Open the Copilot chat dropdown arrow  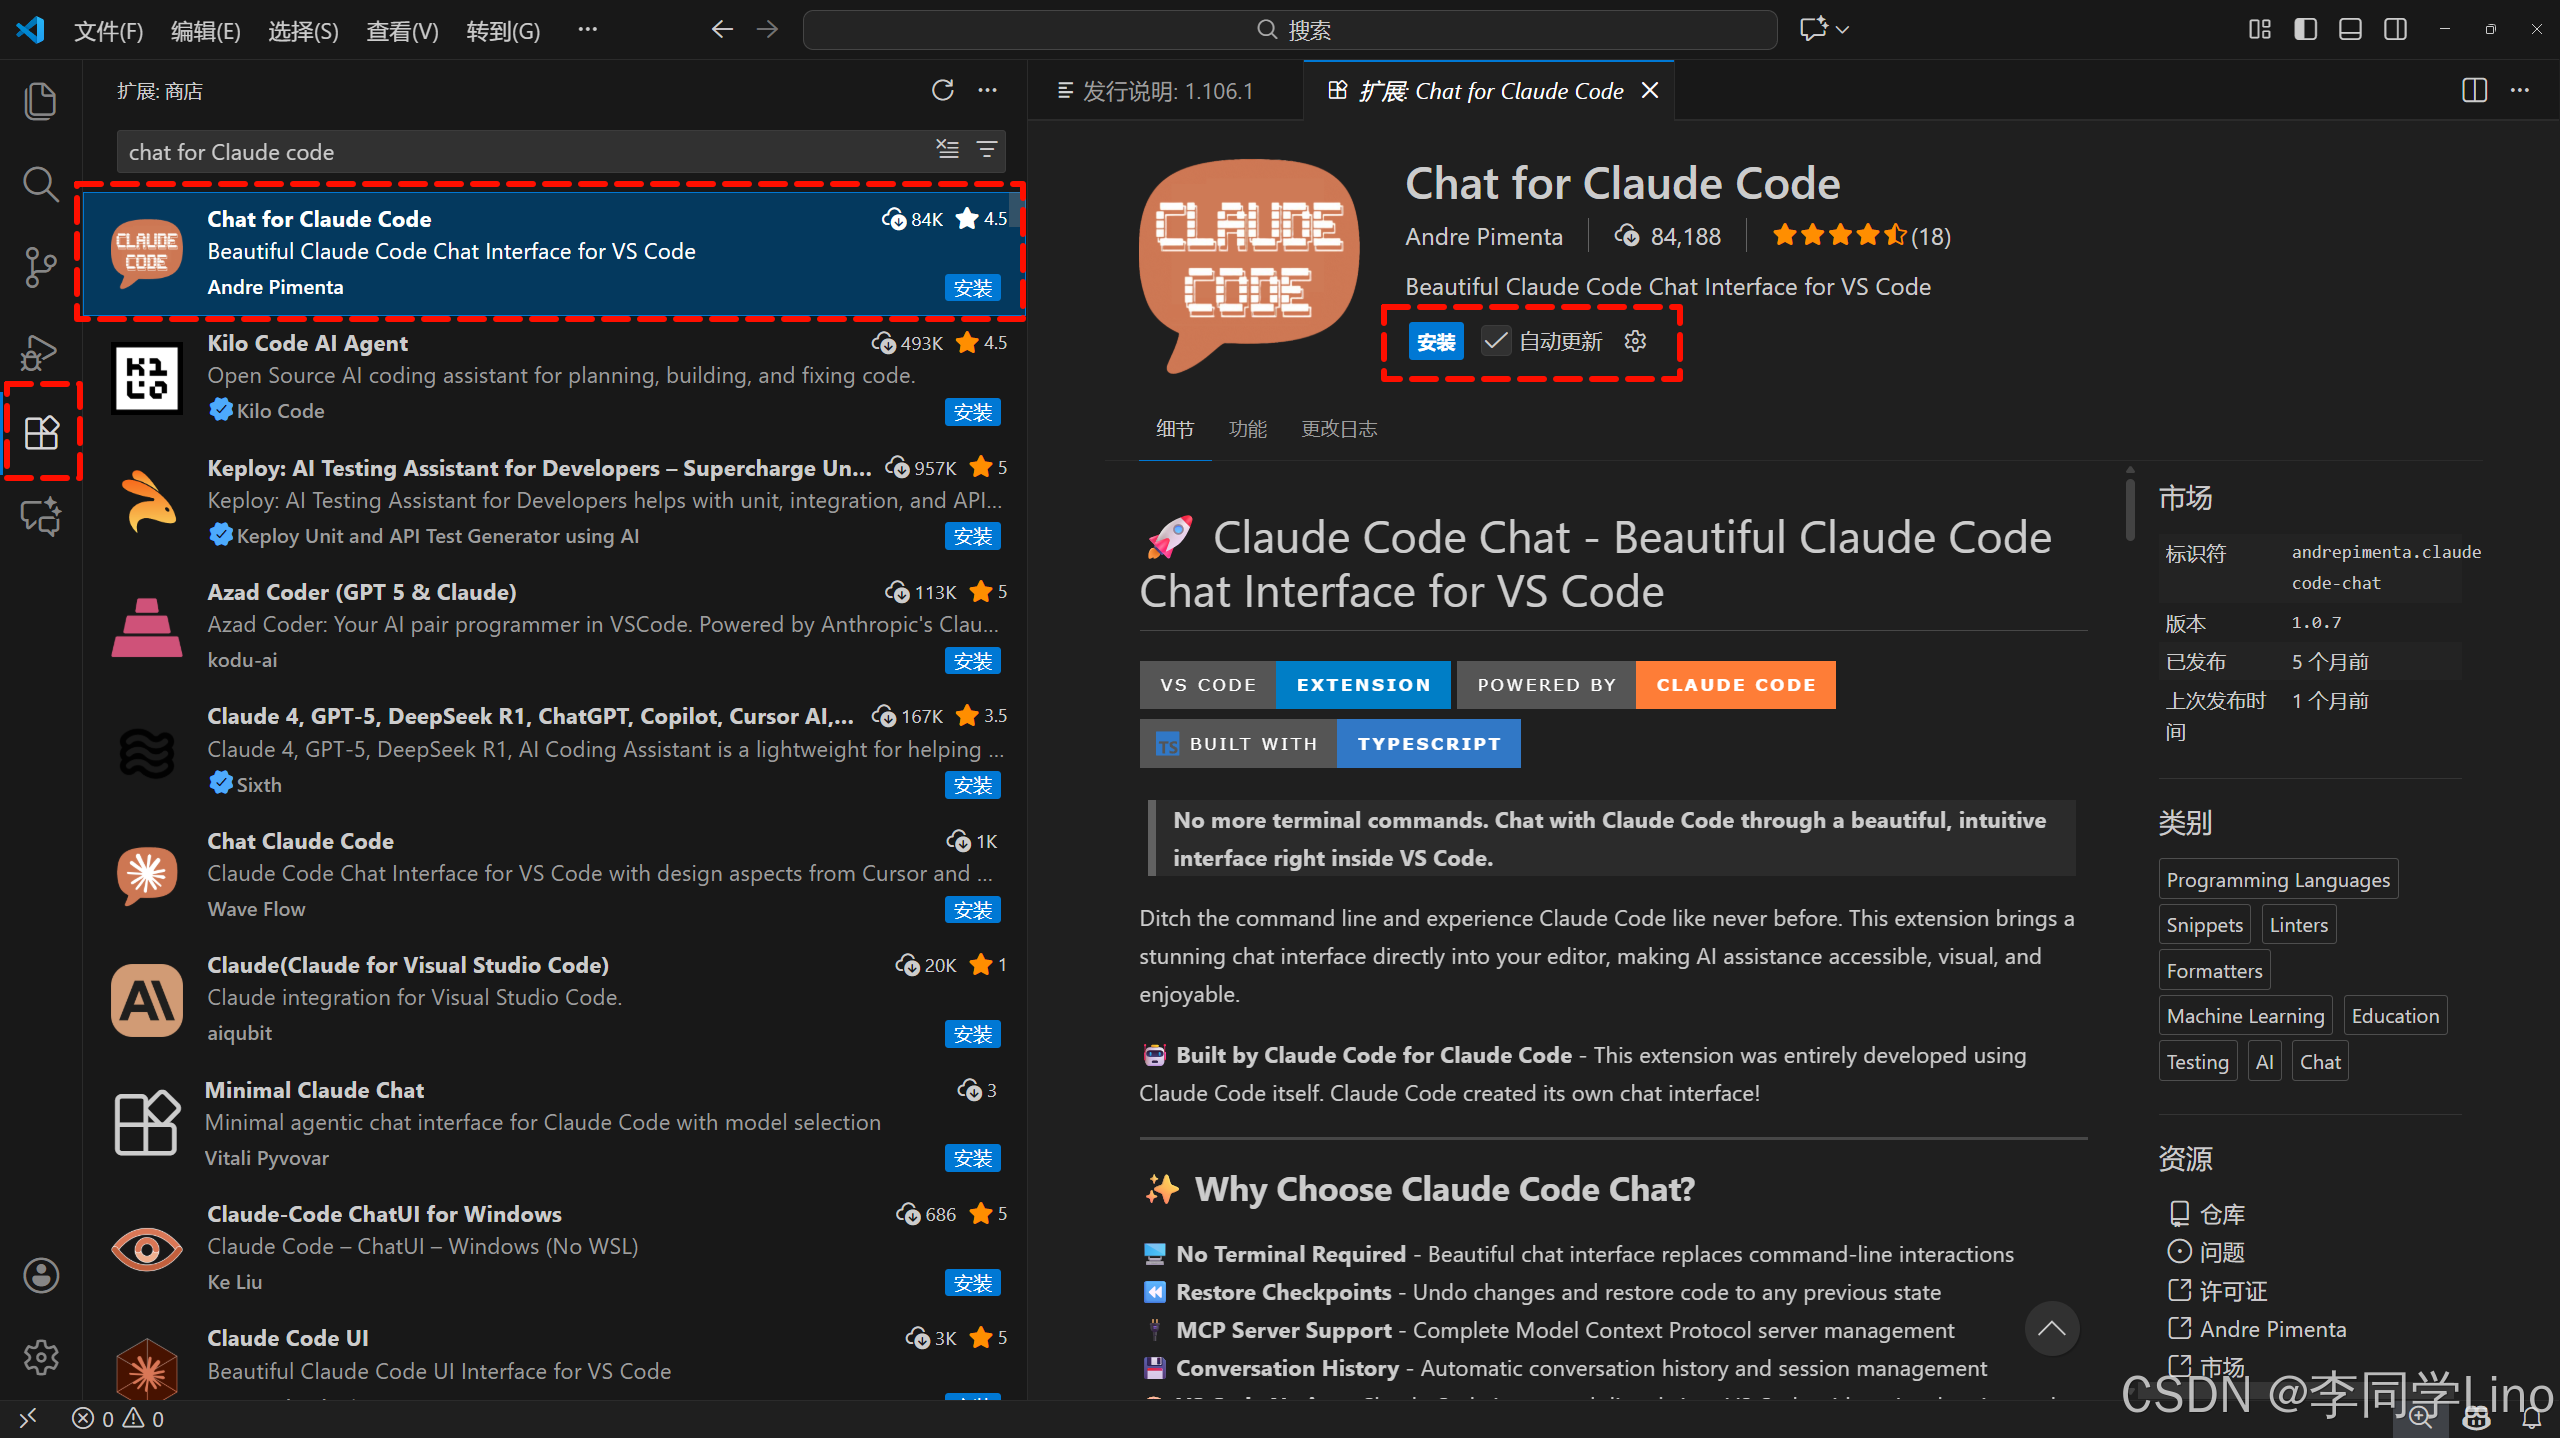click(1843, 29)
